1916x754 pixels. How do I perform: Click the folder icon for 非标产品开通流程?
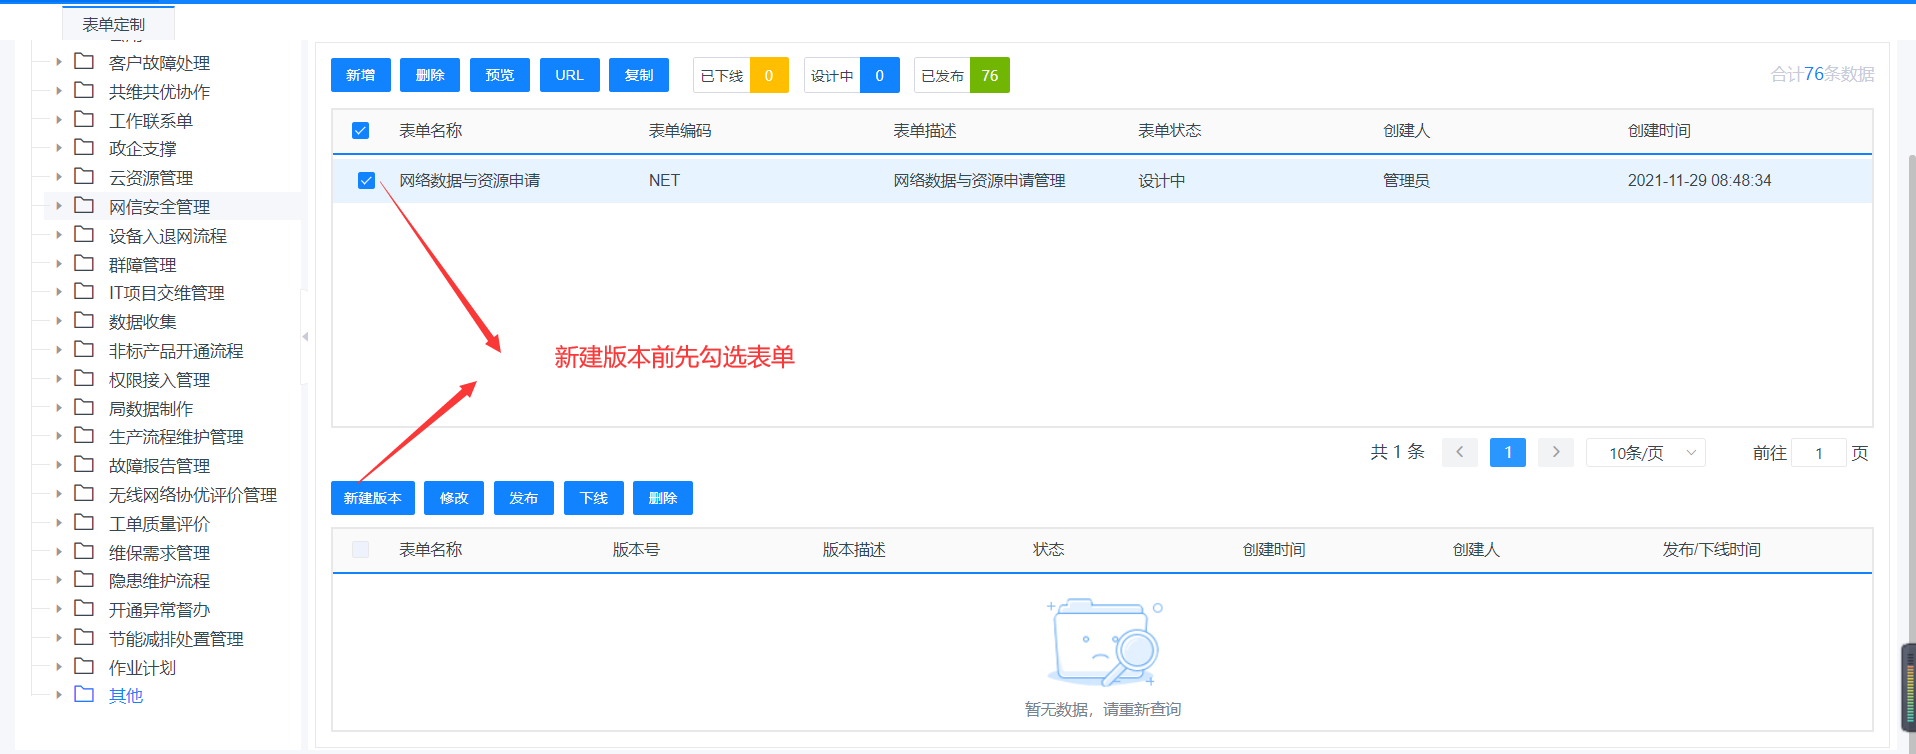coord(84,350)
